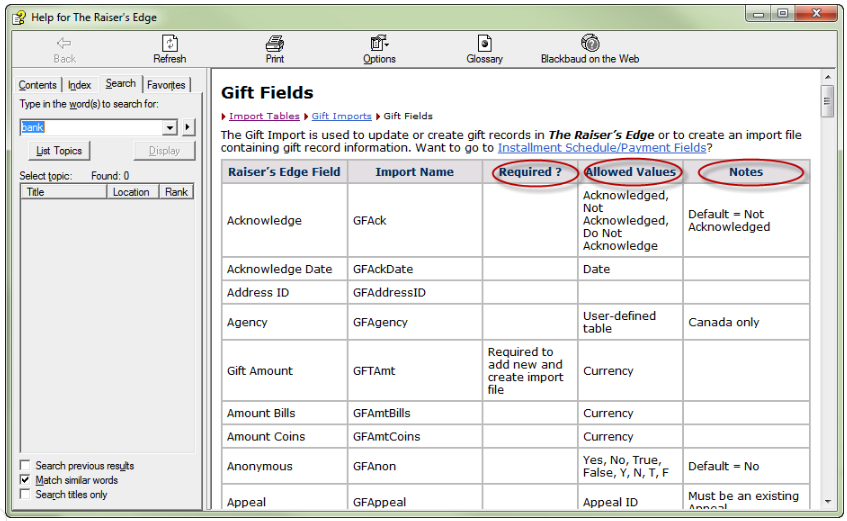Click the Back arrow toolbar icon
This screenshot has height=521, width=847.
tap(64, 43)
